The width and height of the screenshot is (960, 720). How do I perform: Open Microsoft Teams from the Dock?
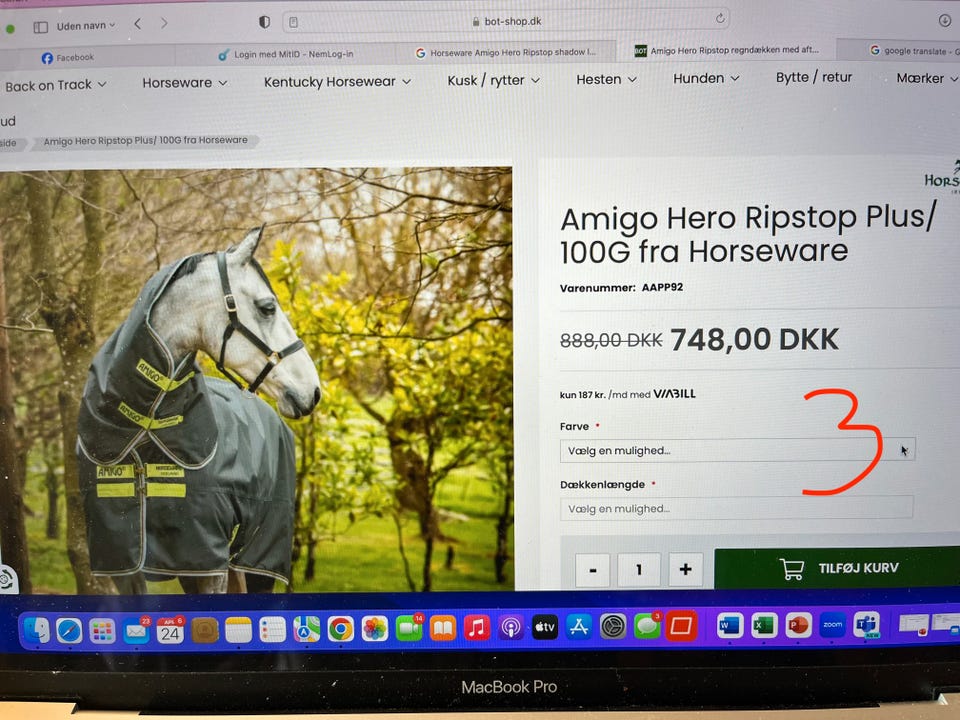867,624
